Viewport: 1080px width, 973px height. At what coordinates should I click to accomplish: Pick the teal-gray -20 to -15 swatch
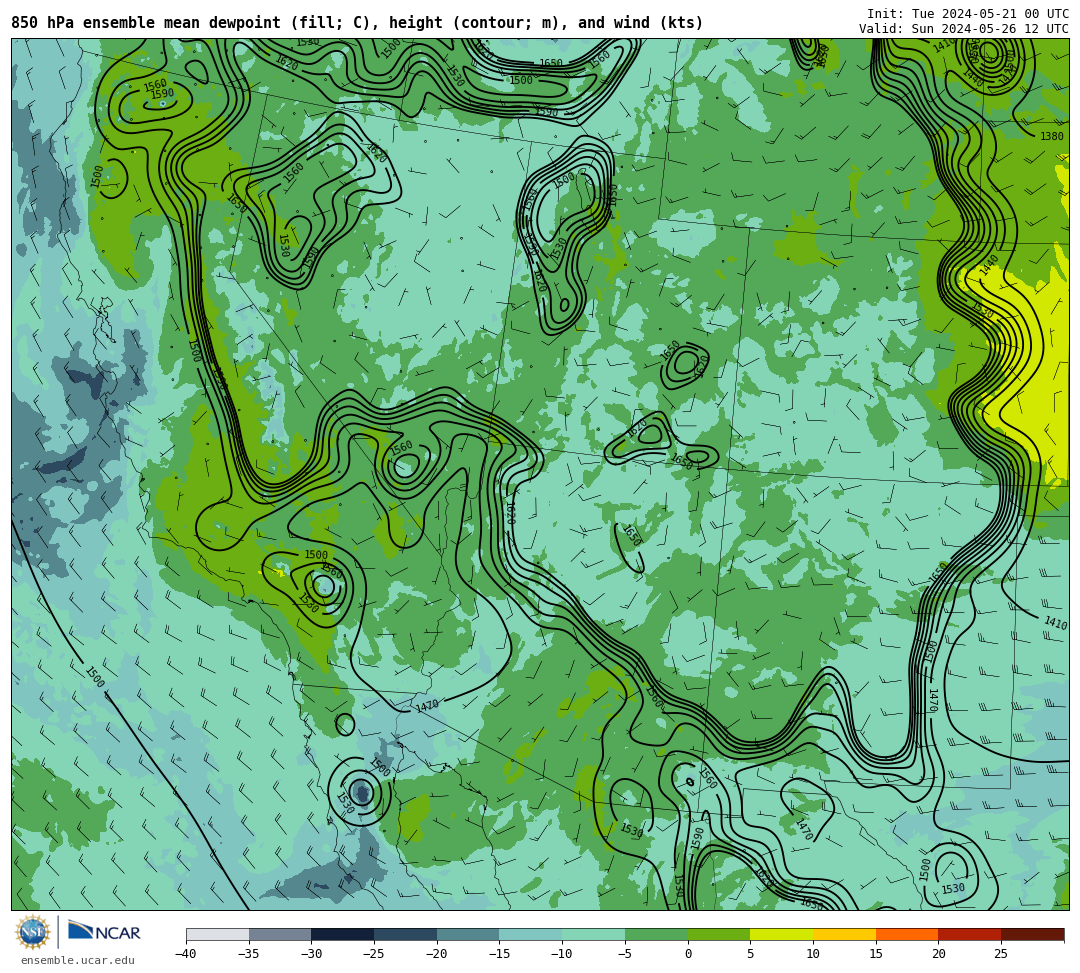[468, 934]
